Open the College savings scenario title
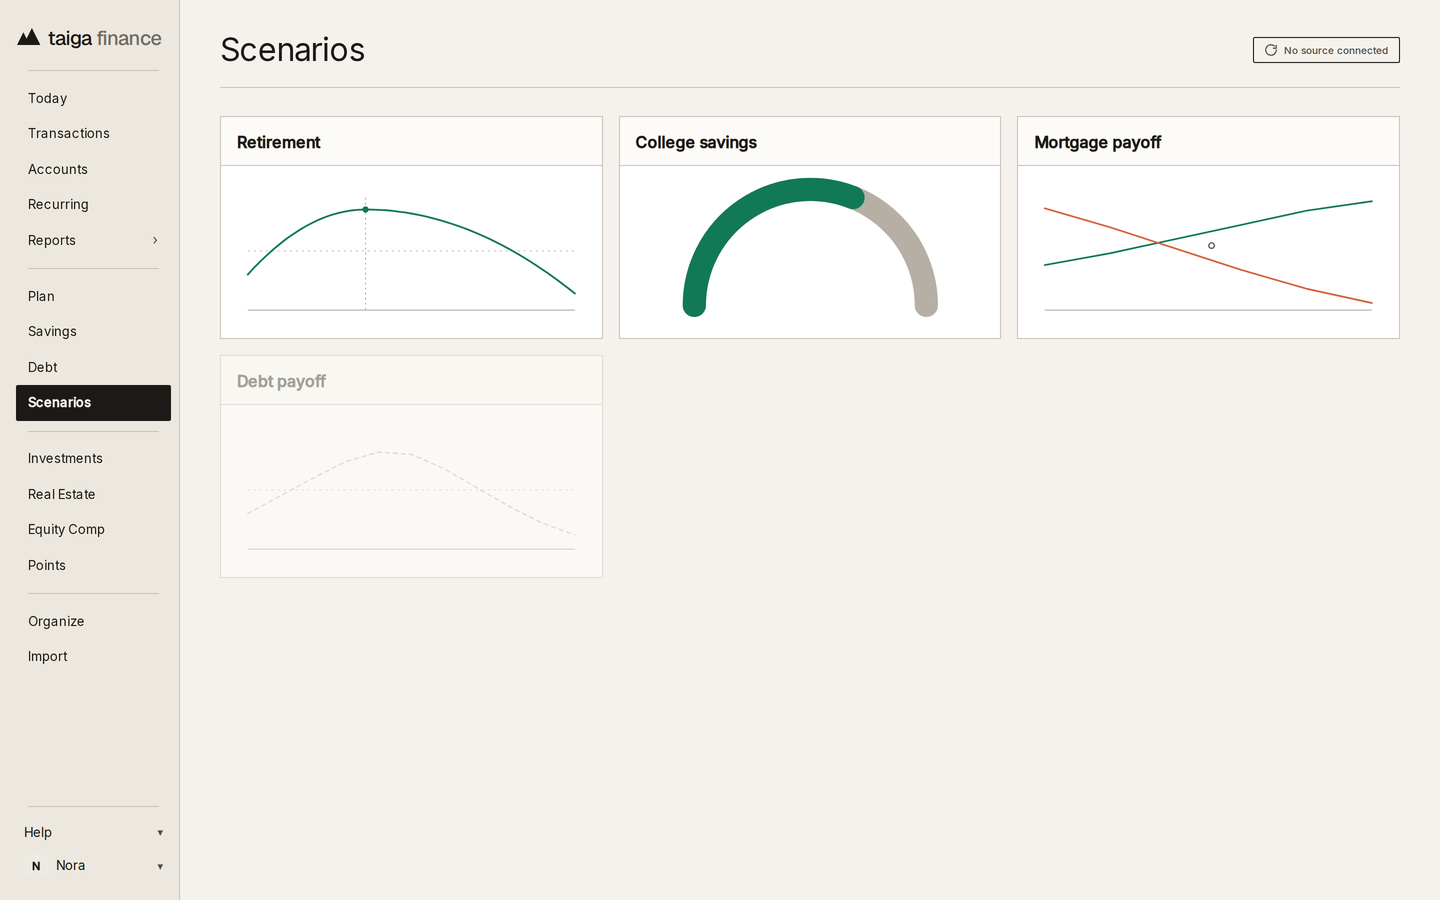1440x900 pixels. click(696, 142)
